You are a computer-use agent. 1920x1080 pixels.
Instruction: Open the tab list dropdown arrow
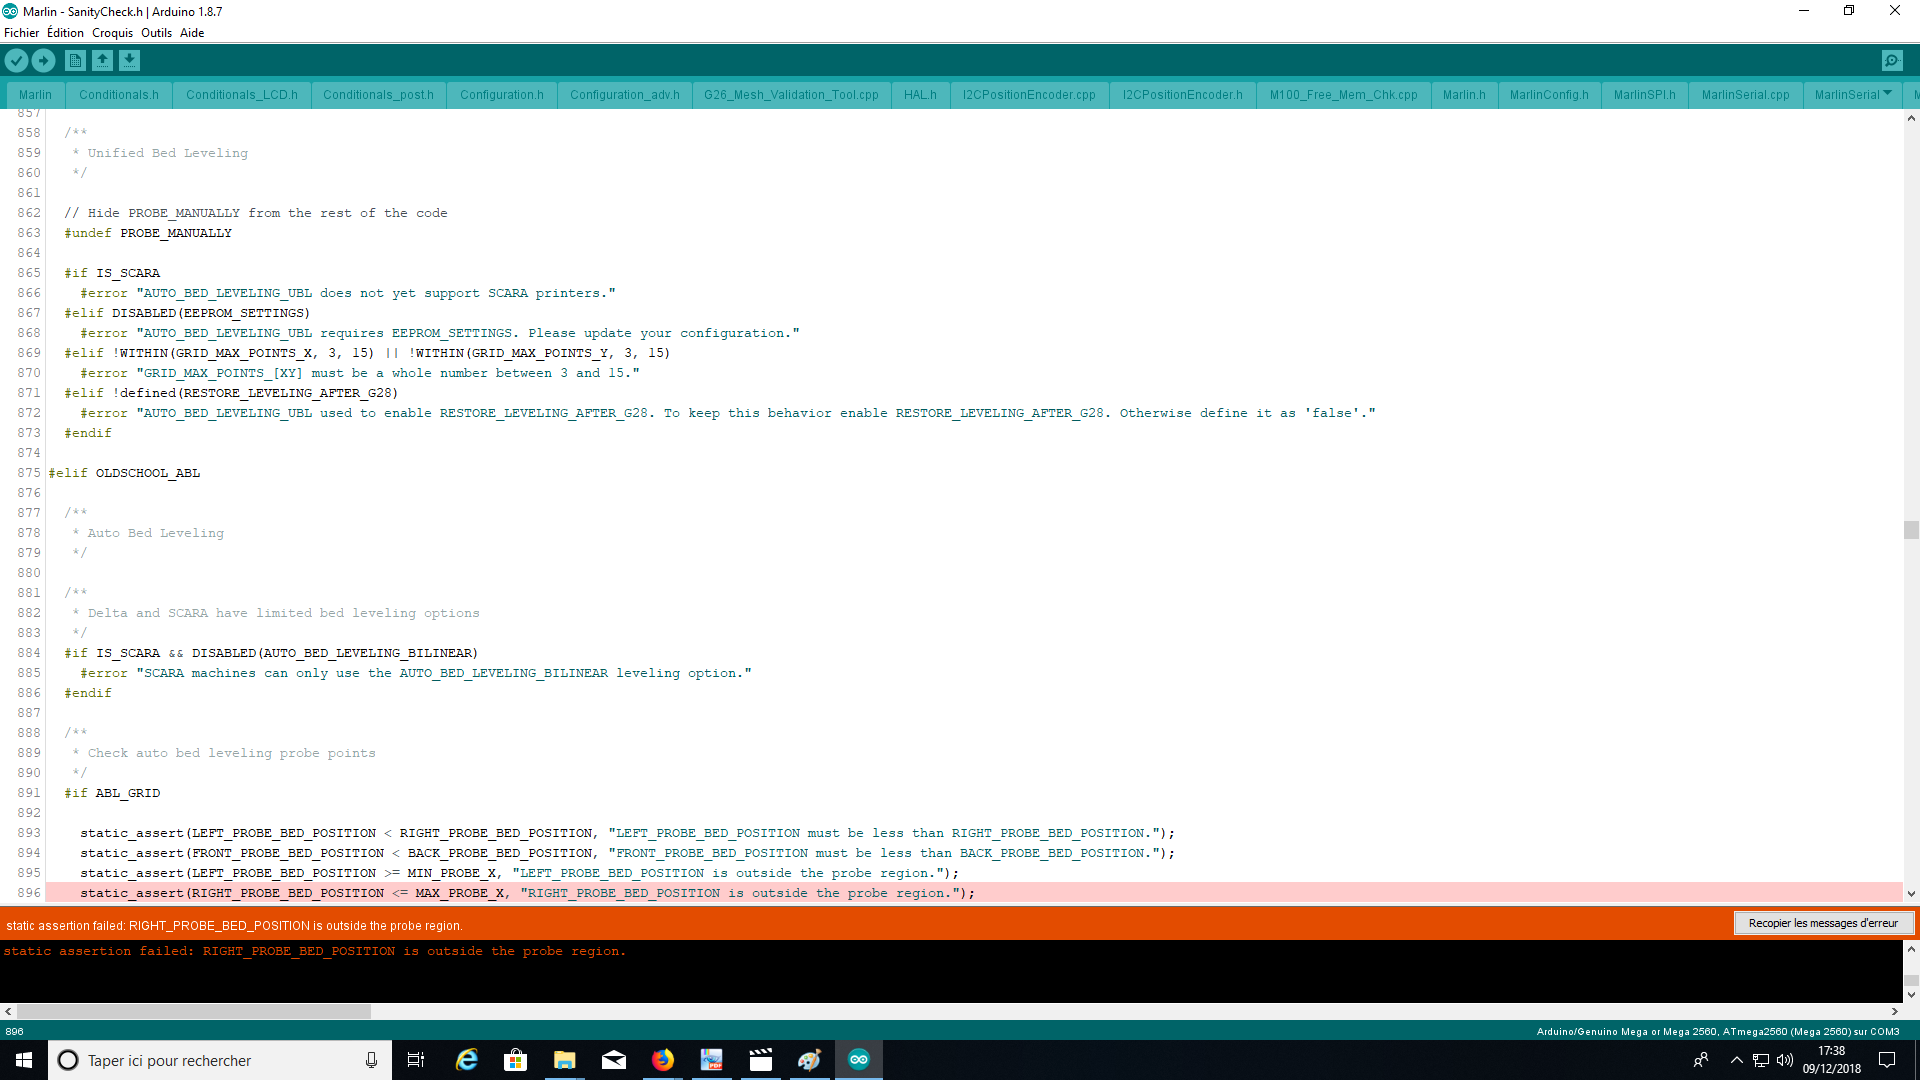1887,94
